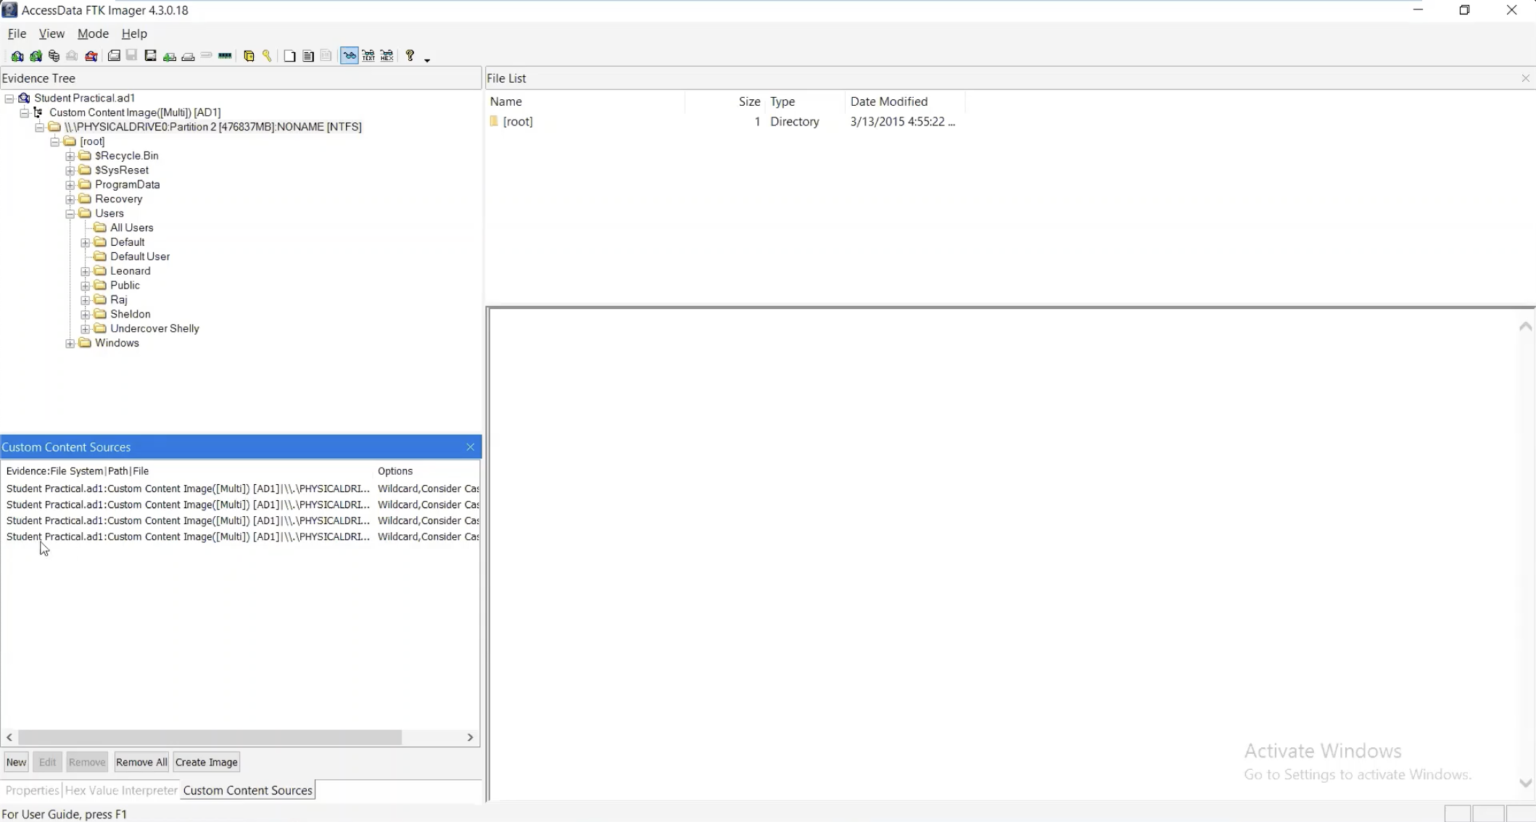Enable Automatic view mode glasses icon
Image resolution: width=1536 pixels, height=822 pixels.
coord(350,56)
